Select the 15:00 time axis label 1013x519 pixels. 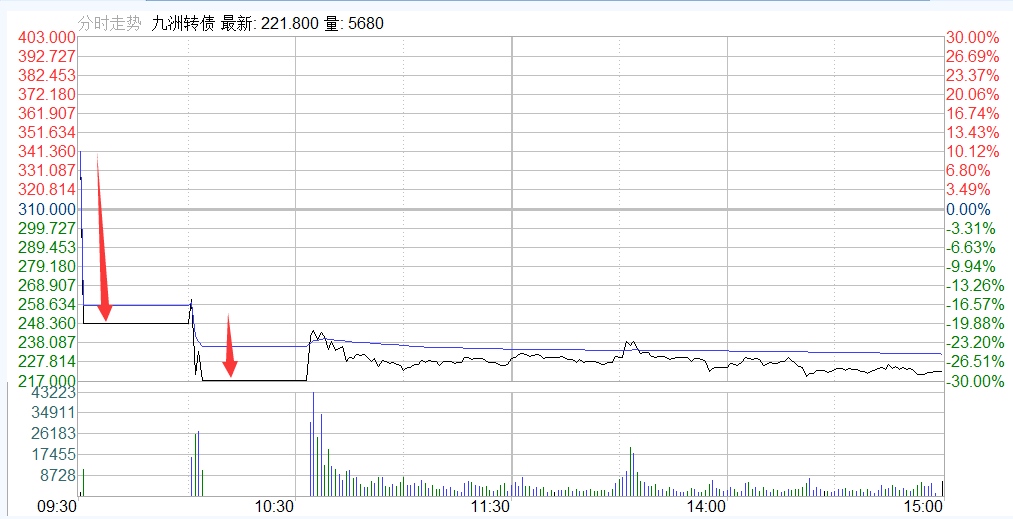(922, 507)
